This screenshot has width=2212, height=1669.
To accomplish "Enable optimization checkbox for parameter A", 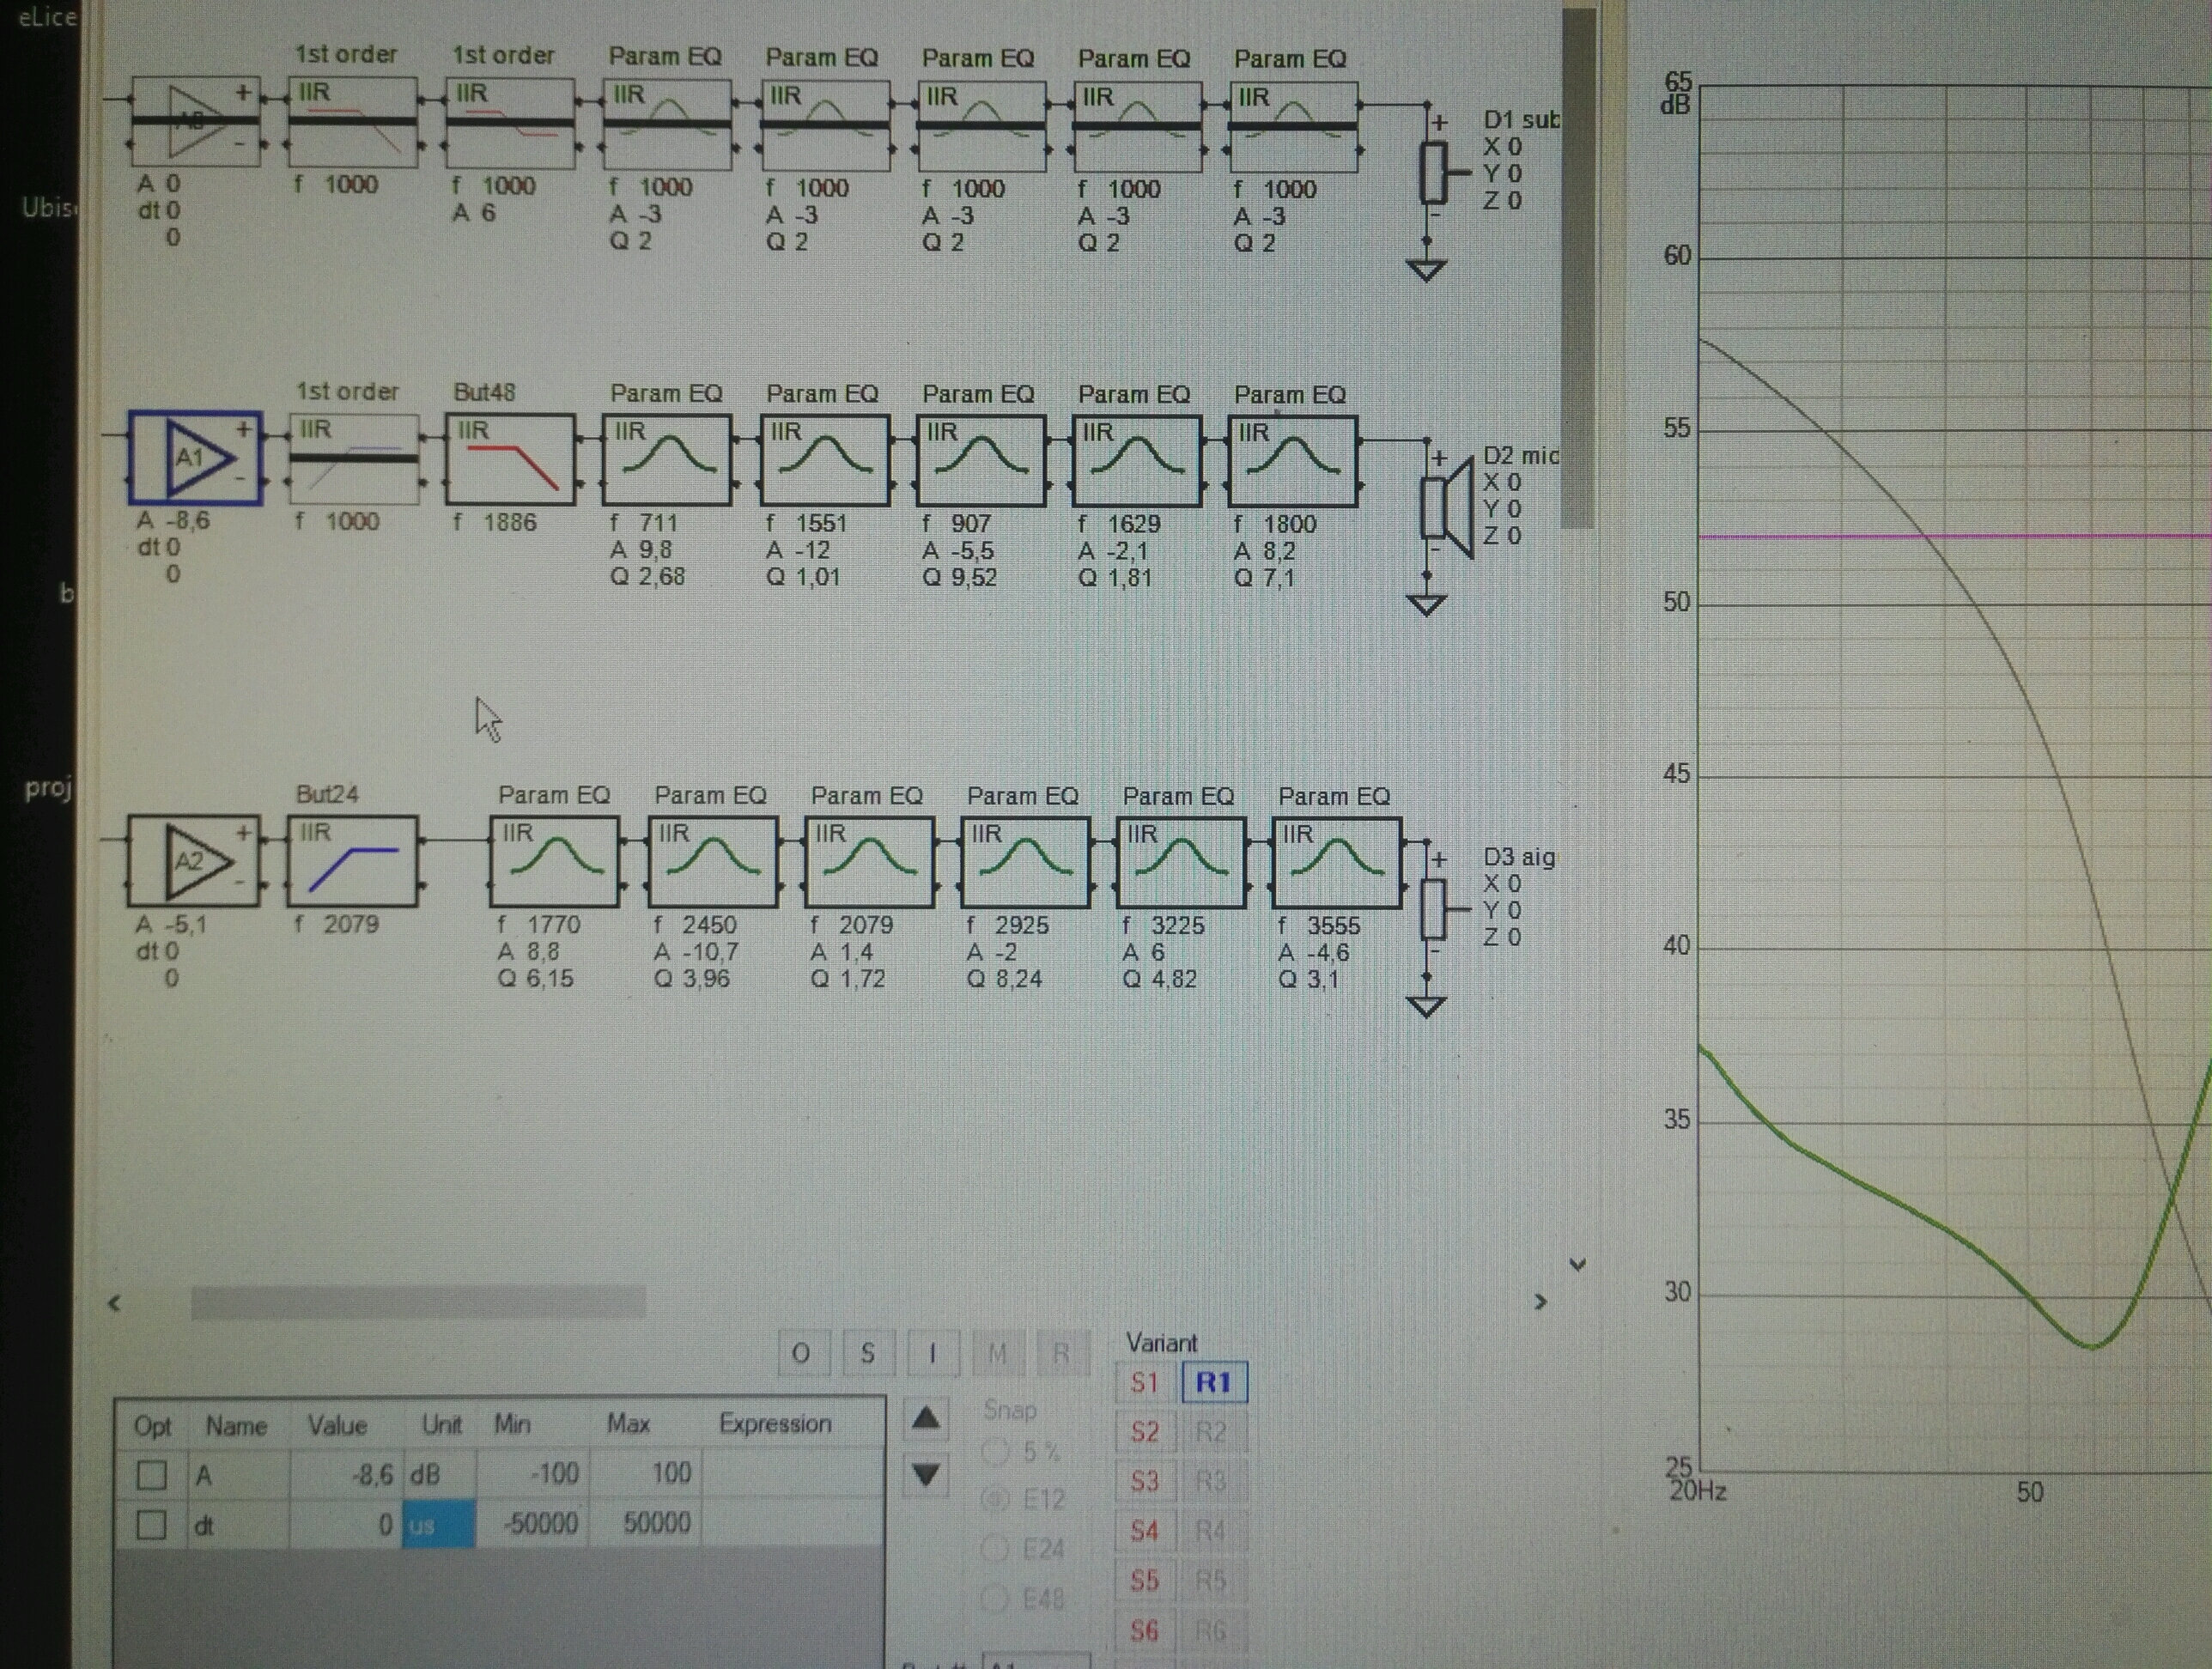I will [x=152, y=1475].
